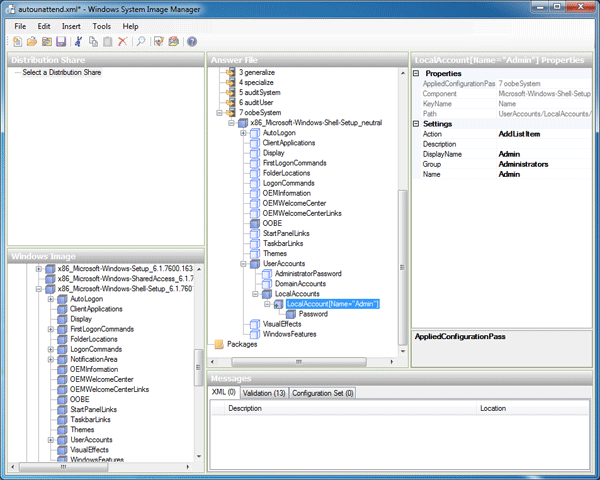Select Password item under LocalAccount

(312, 314)
